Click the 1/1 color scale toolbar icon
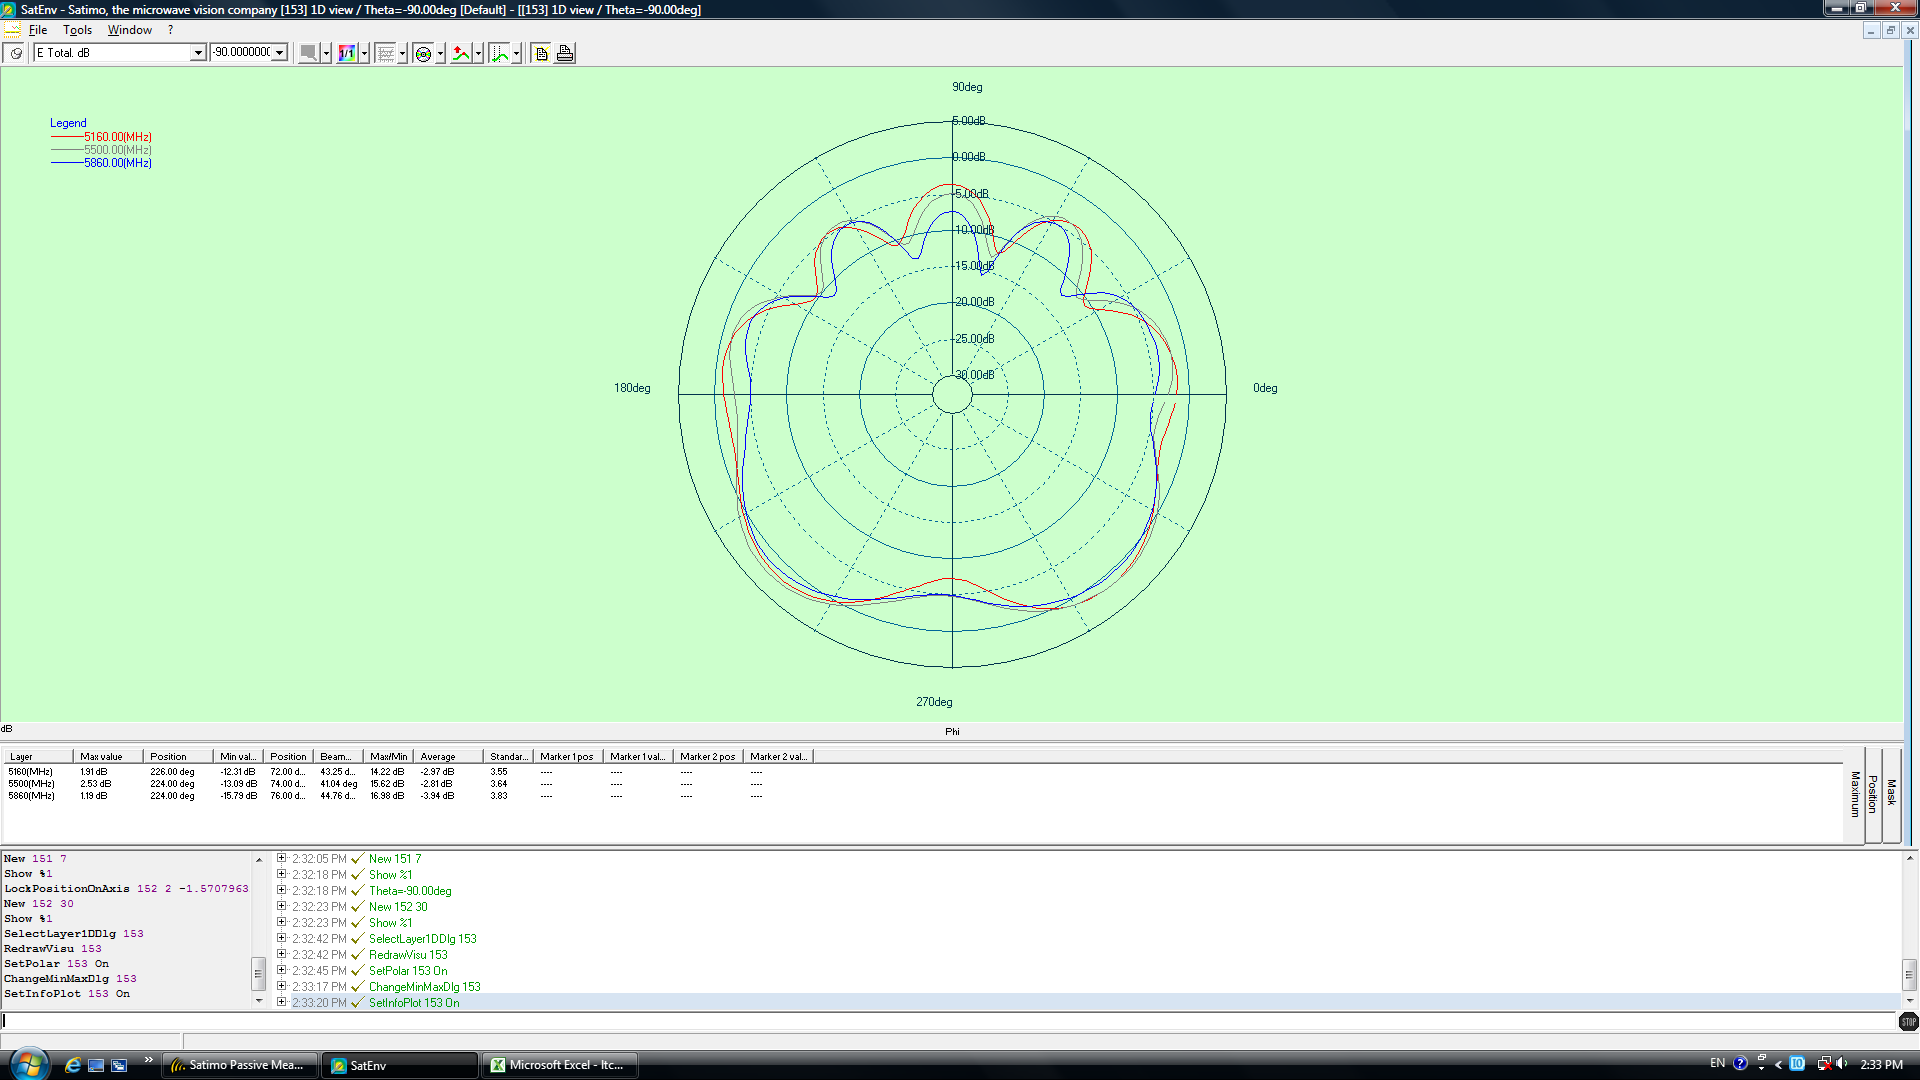 pyautogui.click(x=346, y=53)
